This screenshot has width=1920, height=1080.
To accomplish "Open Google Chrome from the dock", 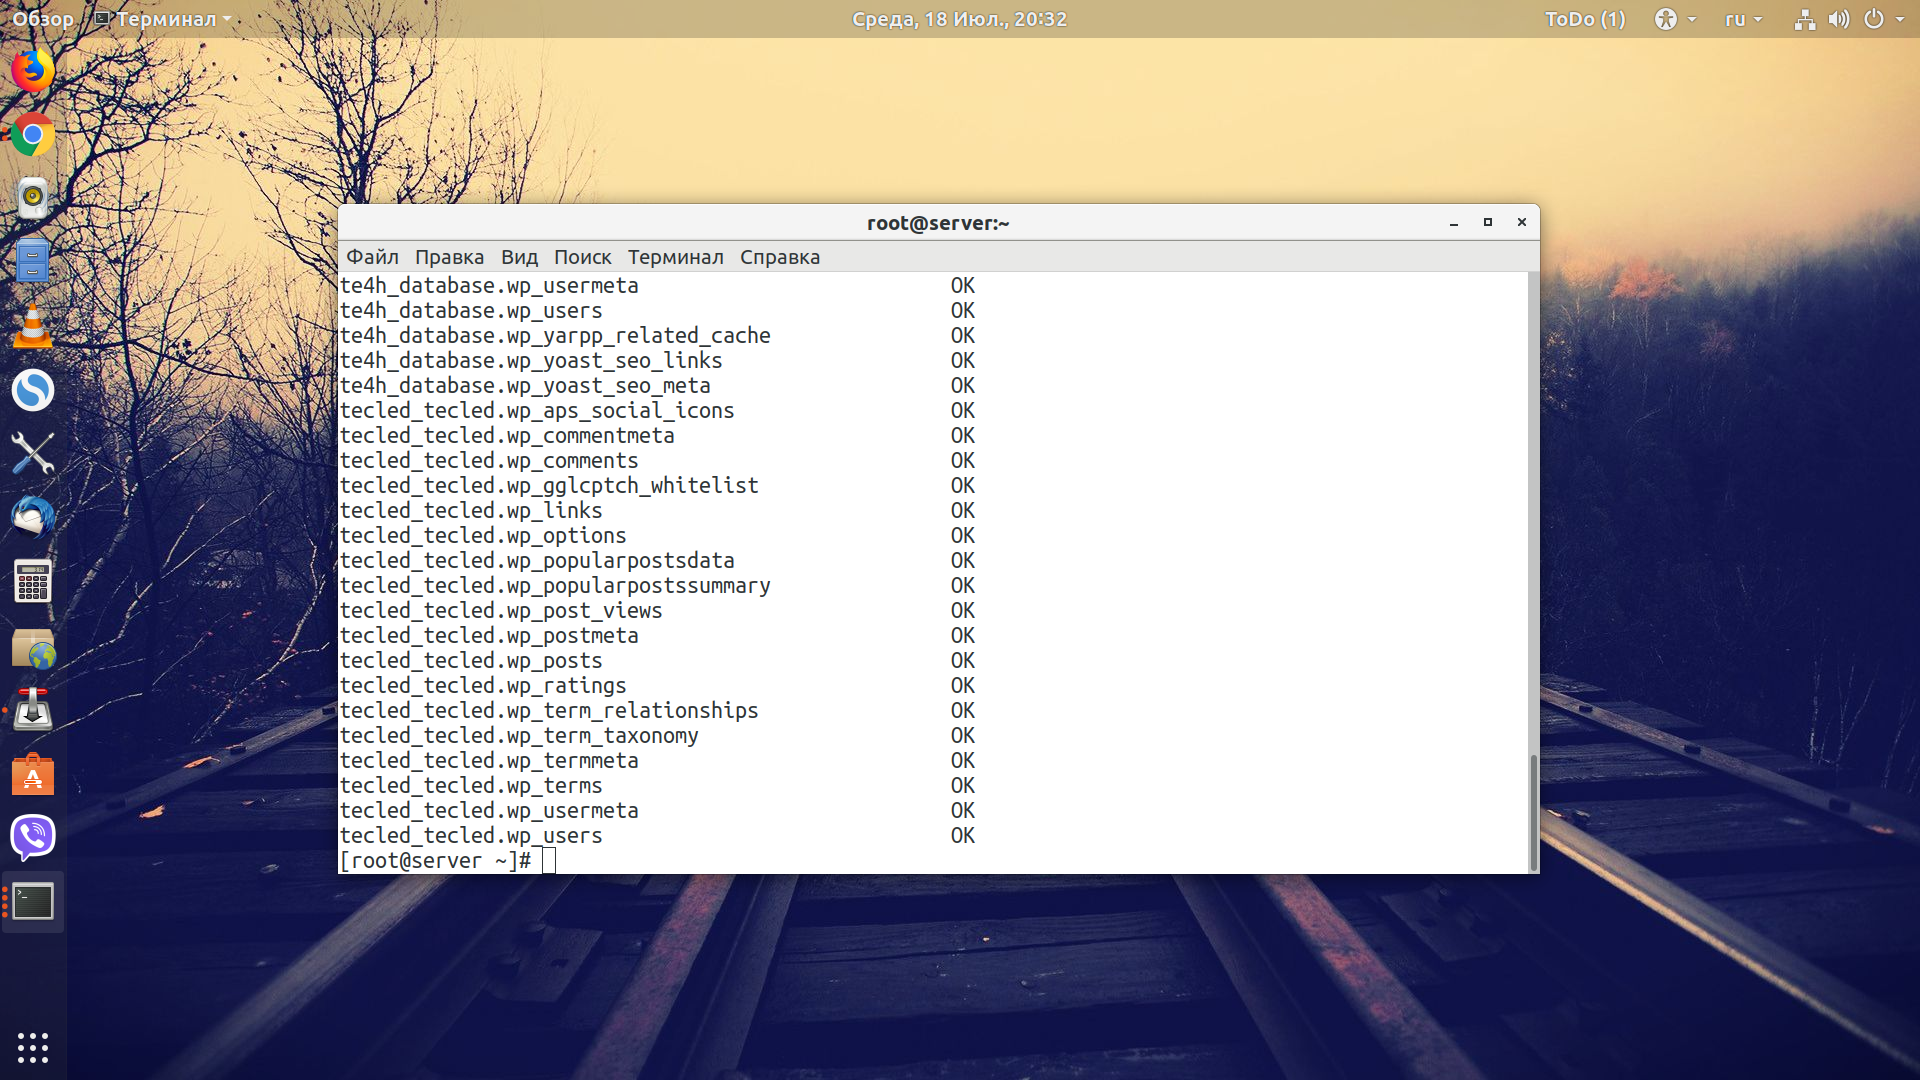I will tap(33, 134).
